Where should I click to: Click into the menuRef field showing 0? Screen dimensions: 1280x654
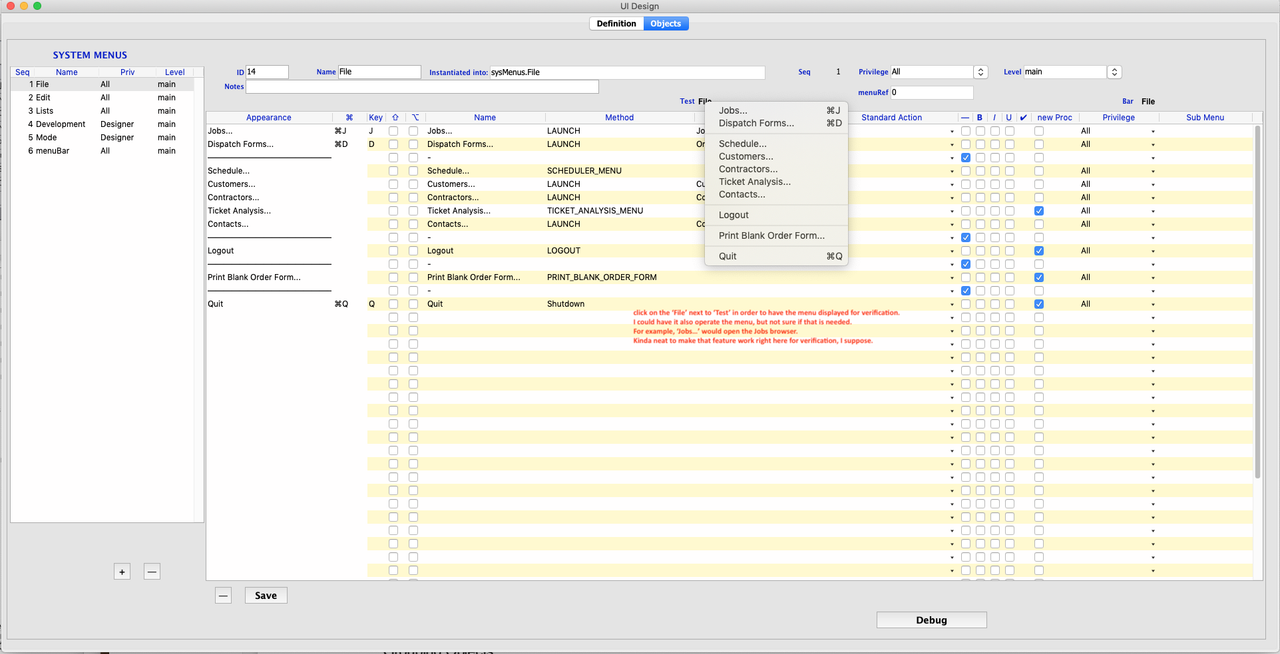pos(931,92)
